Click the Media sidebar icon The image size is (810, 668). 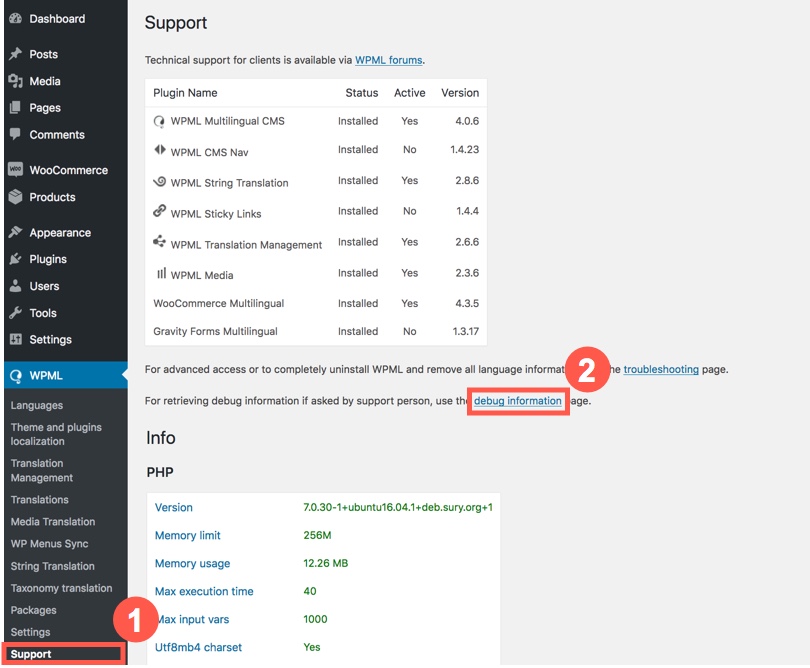(x=15, y=81)
